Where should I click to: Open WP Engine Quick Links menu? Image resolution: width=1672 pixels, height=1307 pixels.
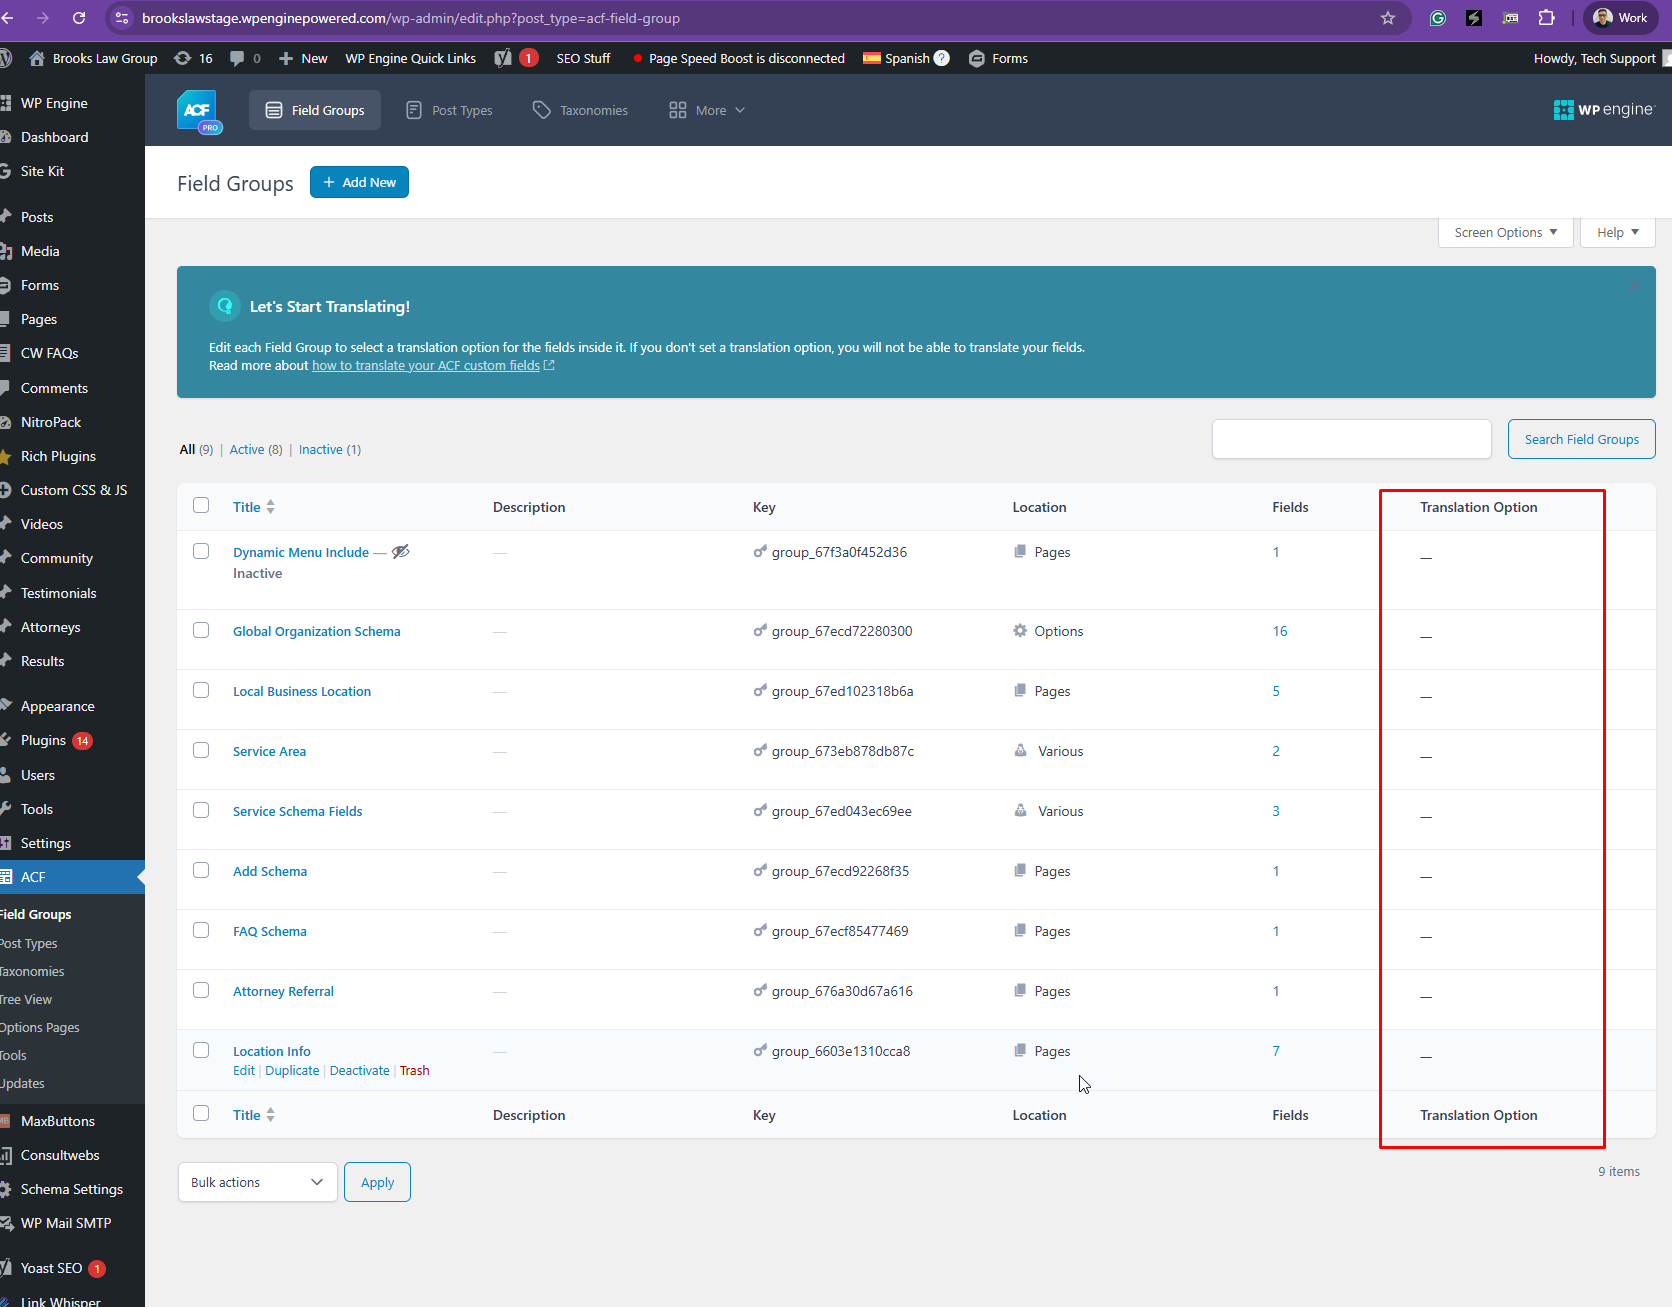coord(411,58)
